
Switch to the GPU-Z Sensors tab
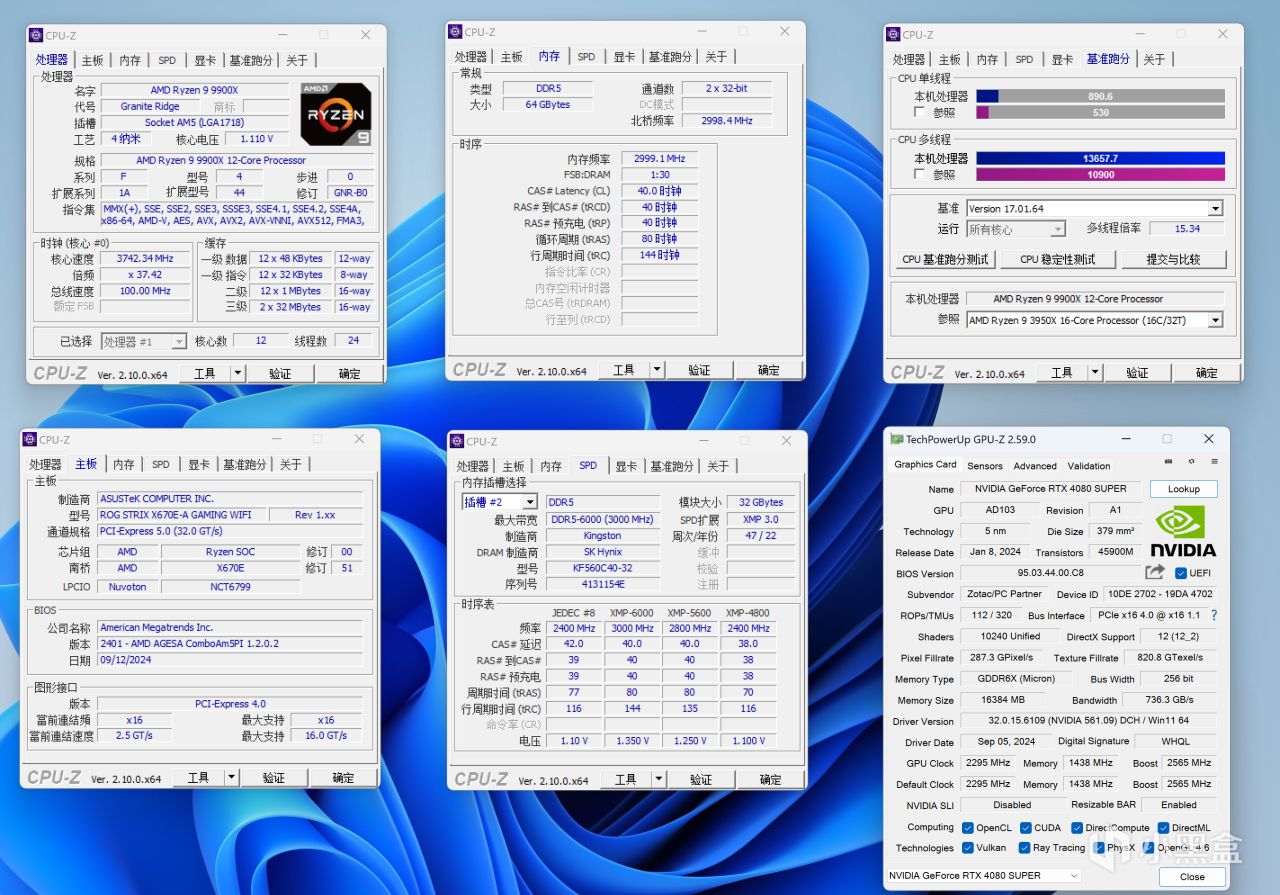coord(984,466)
